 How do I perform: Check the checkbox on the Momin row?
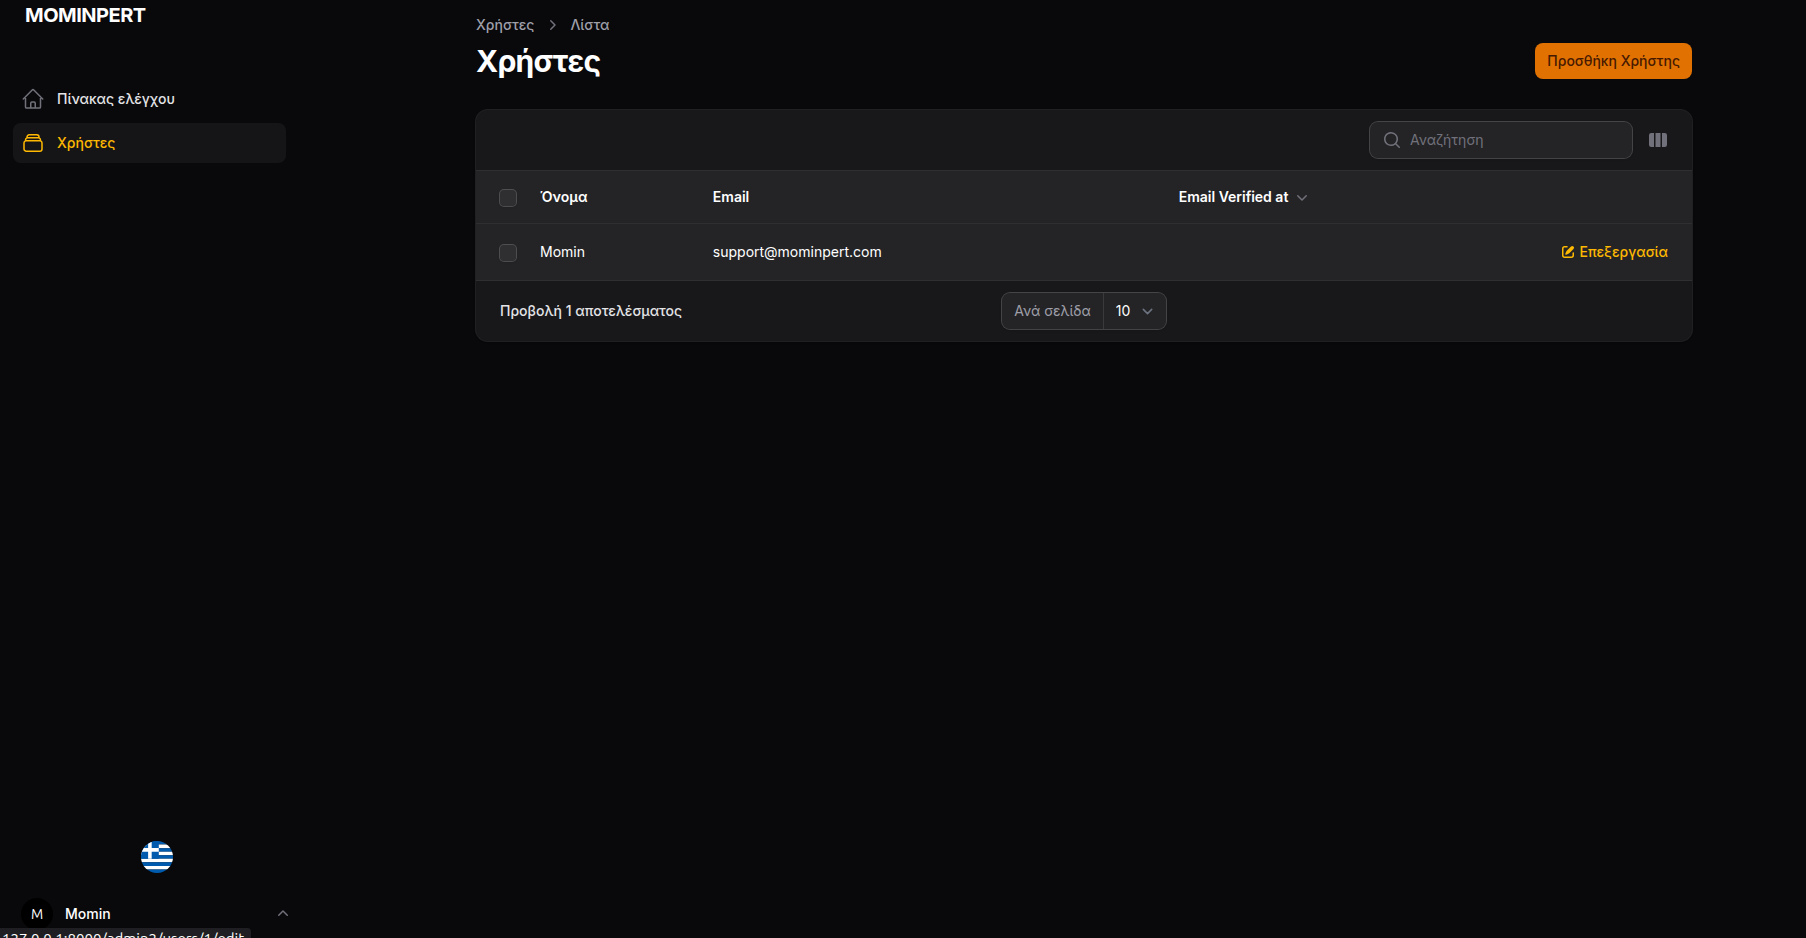pyautogui.click(x=508, y=253)
